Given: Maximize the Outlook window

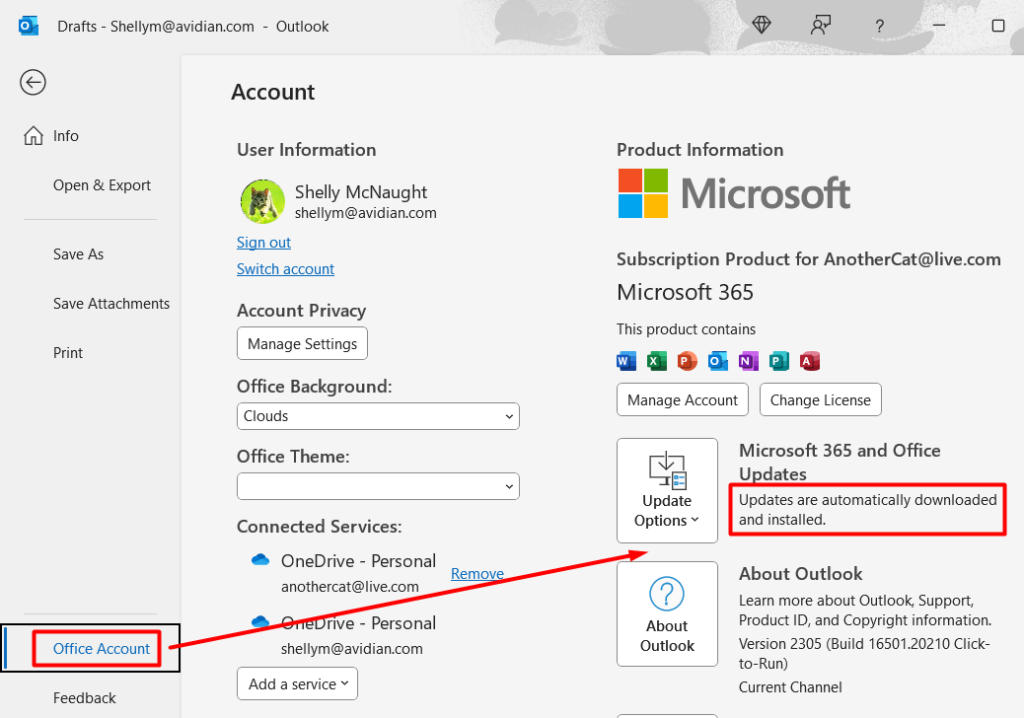Looking at the screenshot, I should [997, 25].
